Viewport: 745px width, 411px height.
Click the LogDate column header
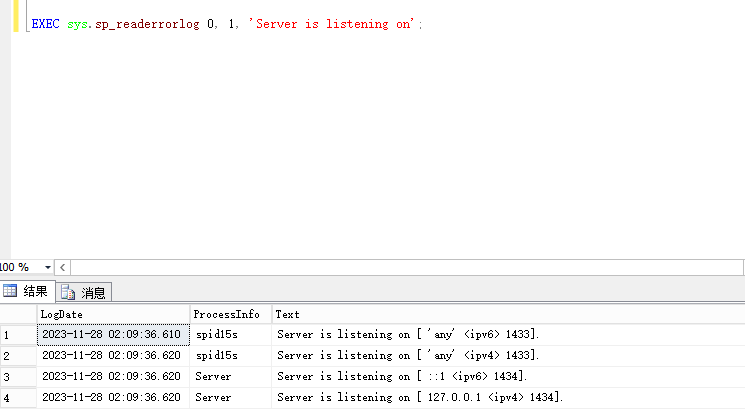click(x=113, y=315)
